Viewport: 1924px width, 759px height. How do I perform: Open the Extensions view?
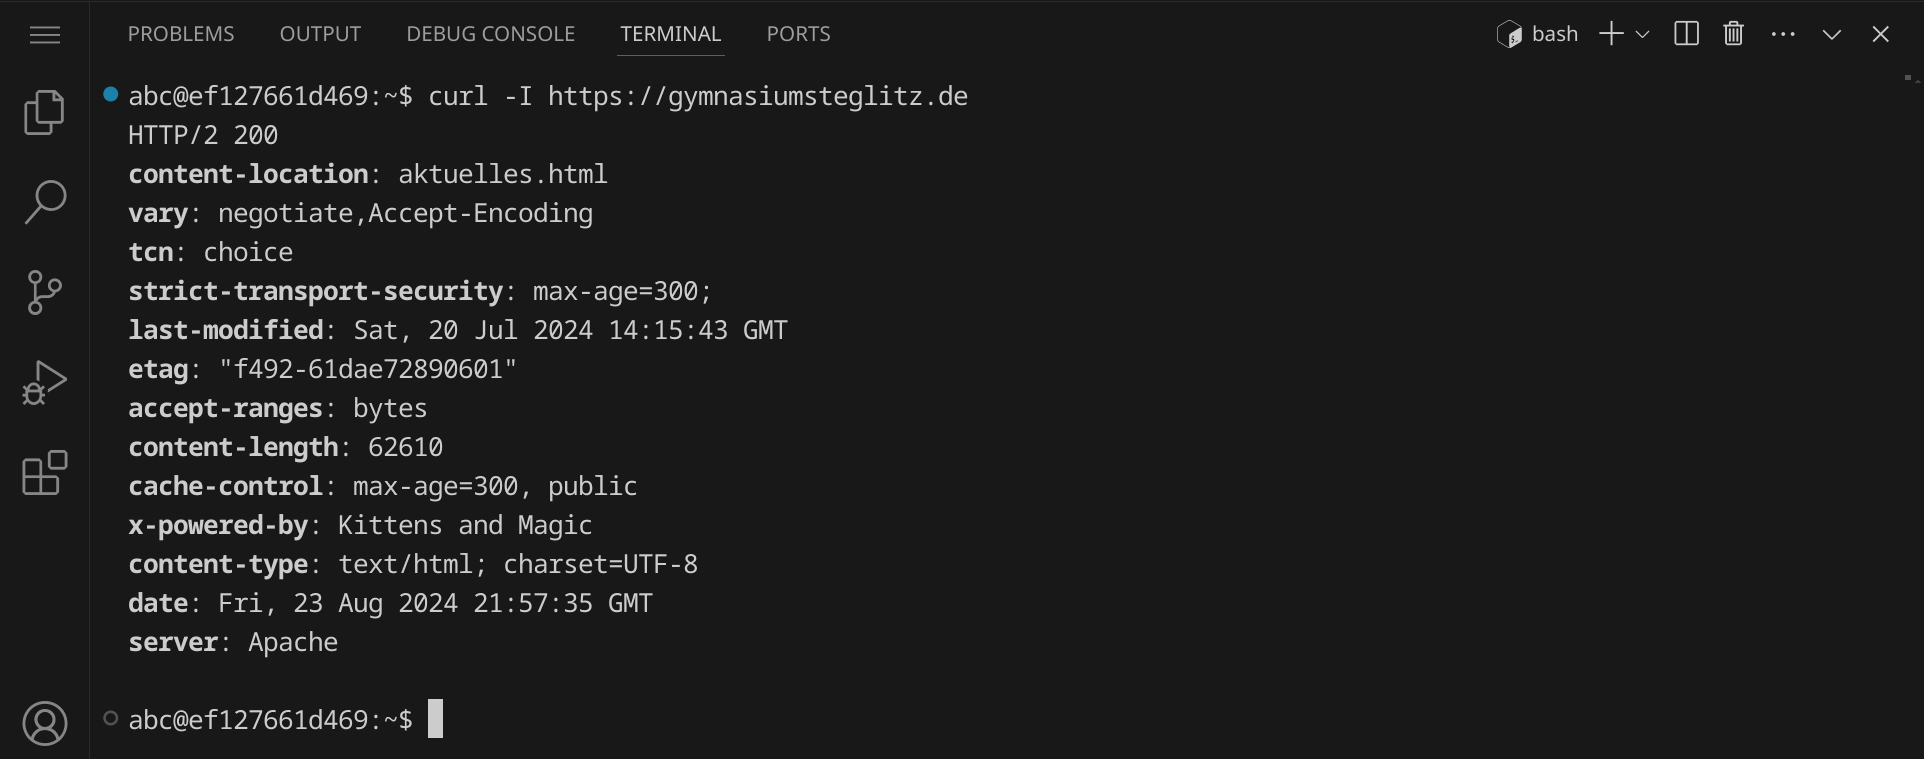tap(45, 473)
